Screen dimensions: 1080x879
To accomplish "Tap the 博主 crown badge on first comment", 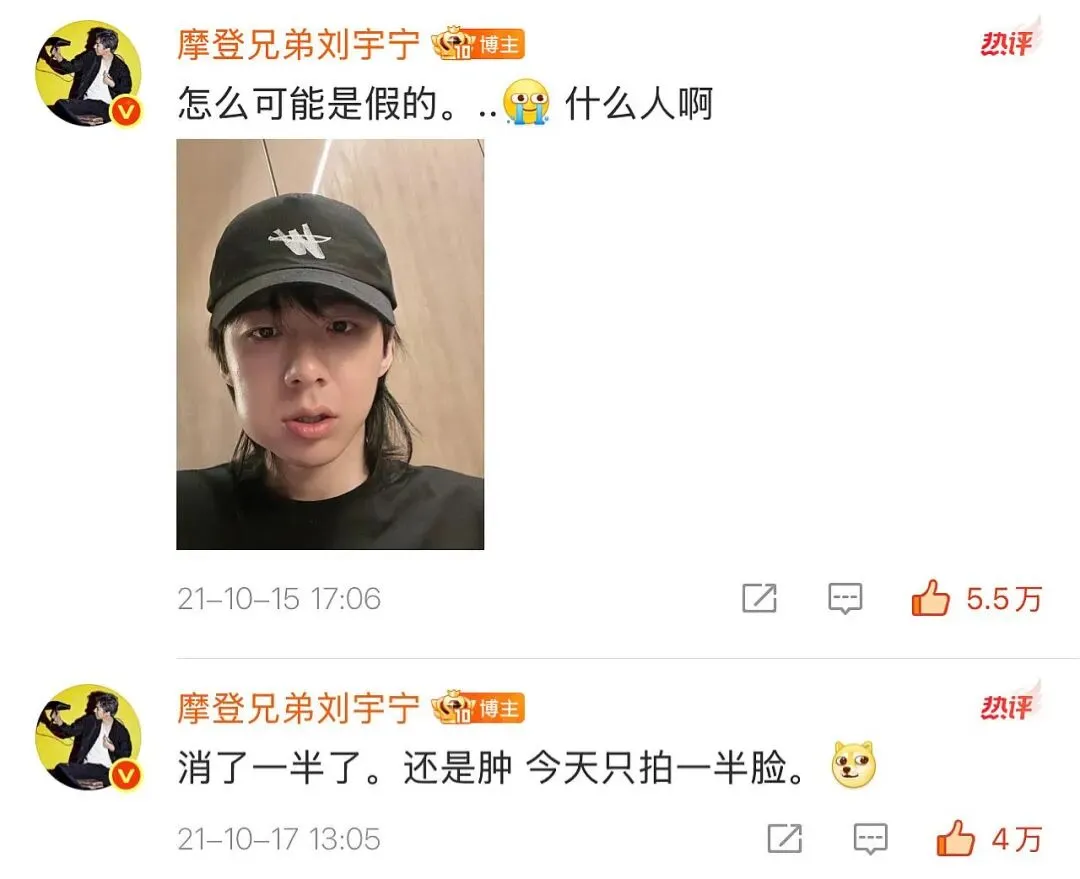I will (478, 43).
